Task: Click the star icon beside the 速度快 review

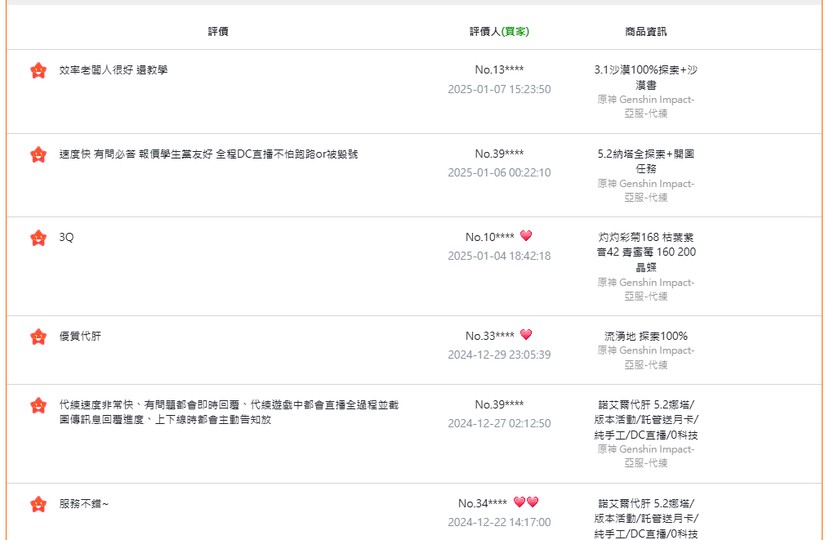Action: 38,154
